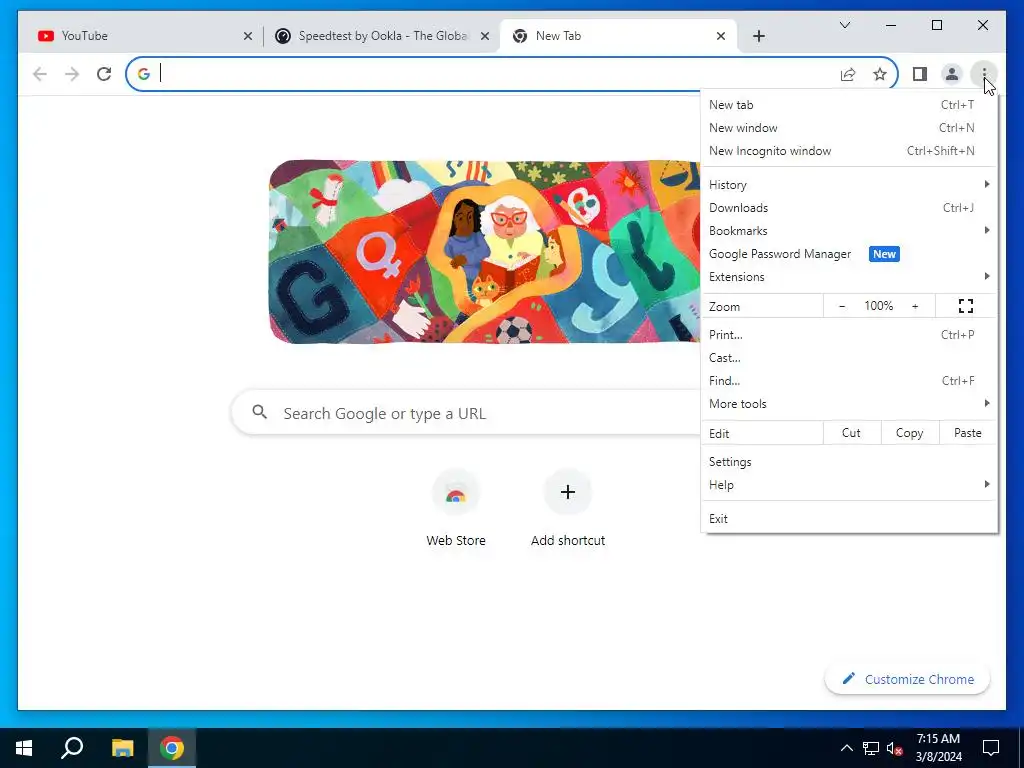Viewport: 1024px width, 768px height.
Task: Choose Exit from the menu
Action: point(849,519)
